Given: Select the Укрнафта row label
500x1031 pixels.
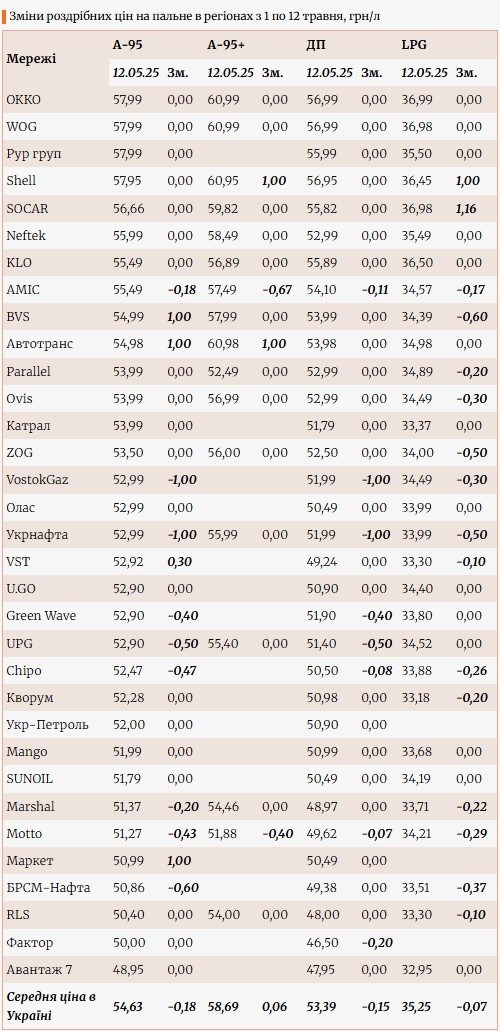Looking at the screenshot, I should point(37,535).
